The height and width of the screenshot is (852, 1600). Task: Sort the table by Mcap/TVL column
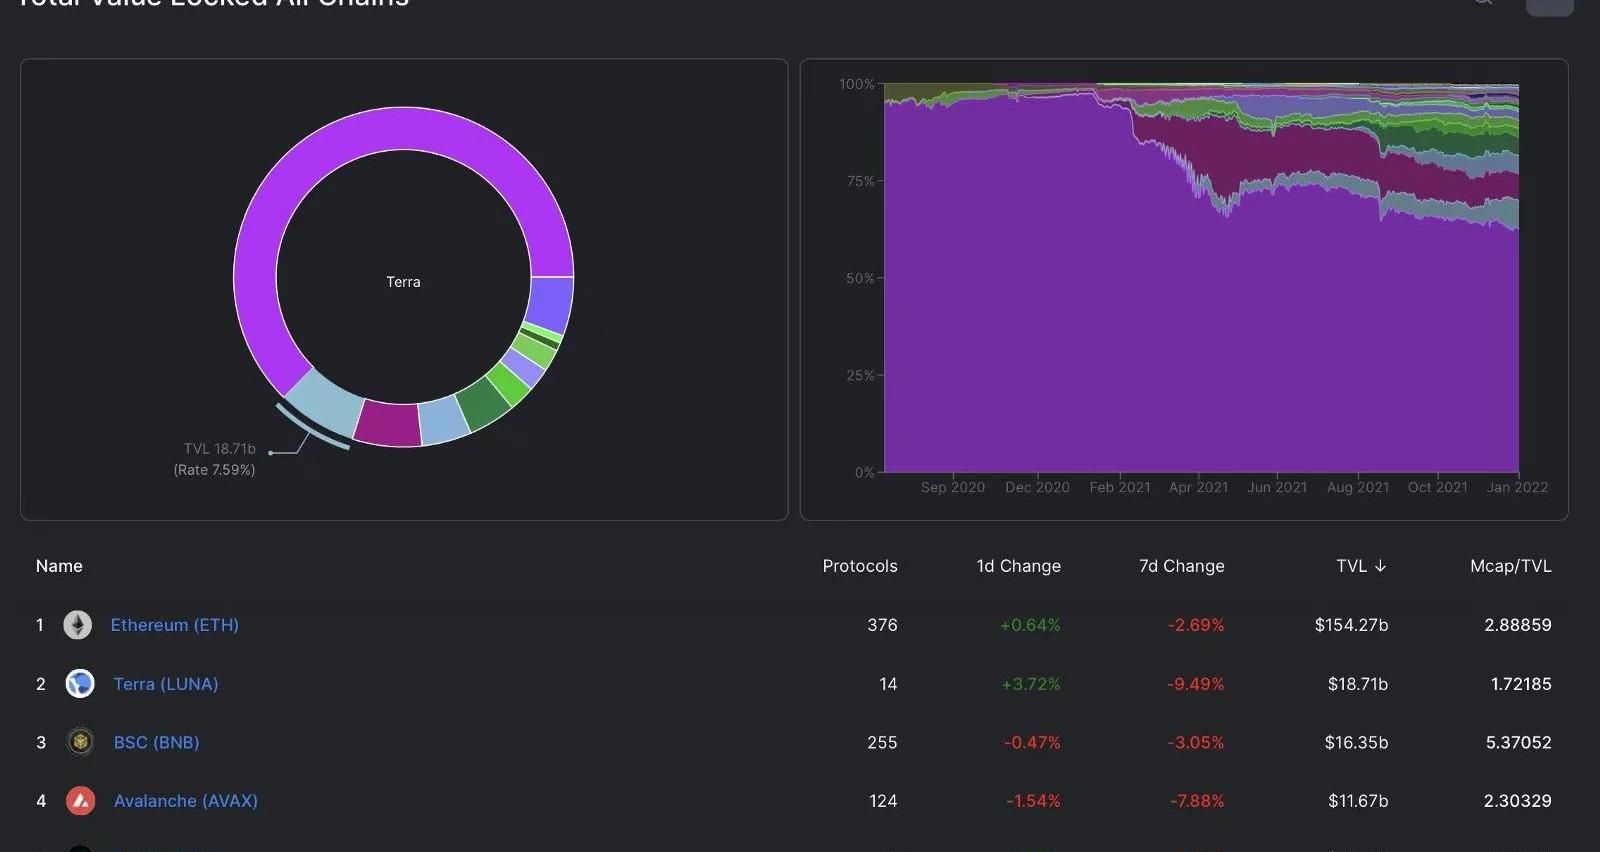1511,566
